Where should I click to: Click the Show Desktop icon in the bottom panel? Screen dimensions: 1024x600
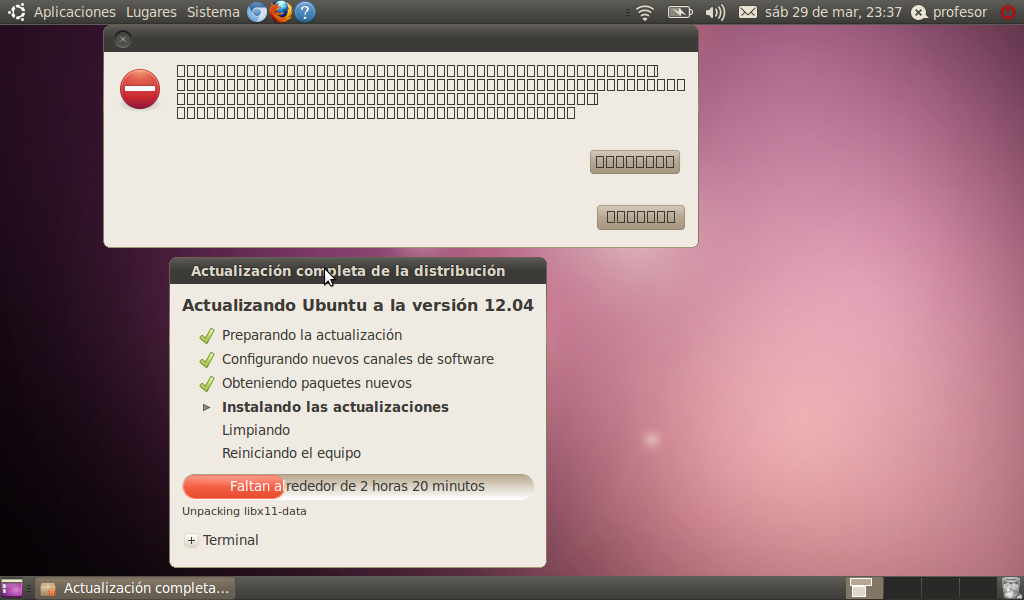12,588
